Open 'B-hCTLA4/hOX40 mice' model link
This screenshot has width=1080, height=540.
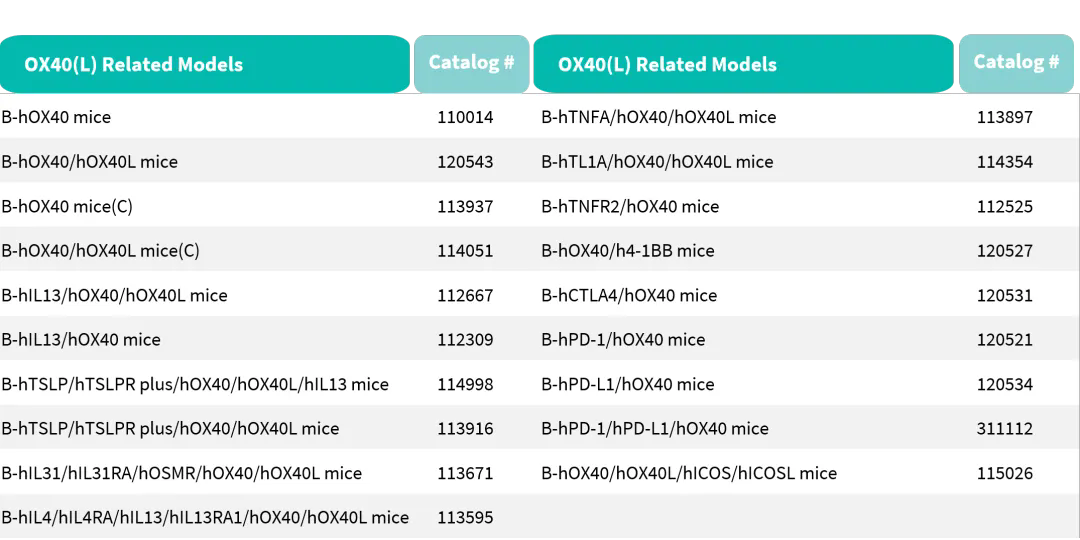629,296
